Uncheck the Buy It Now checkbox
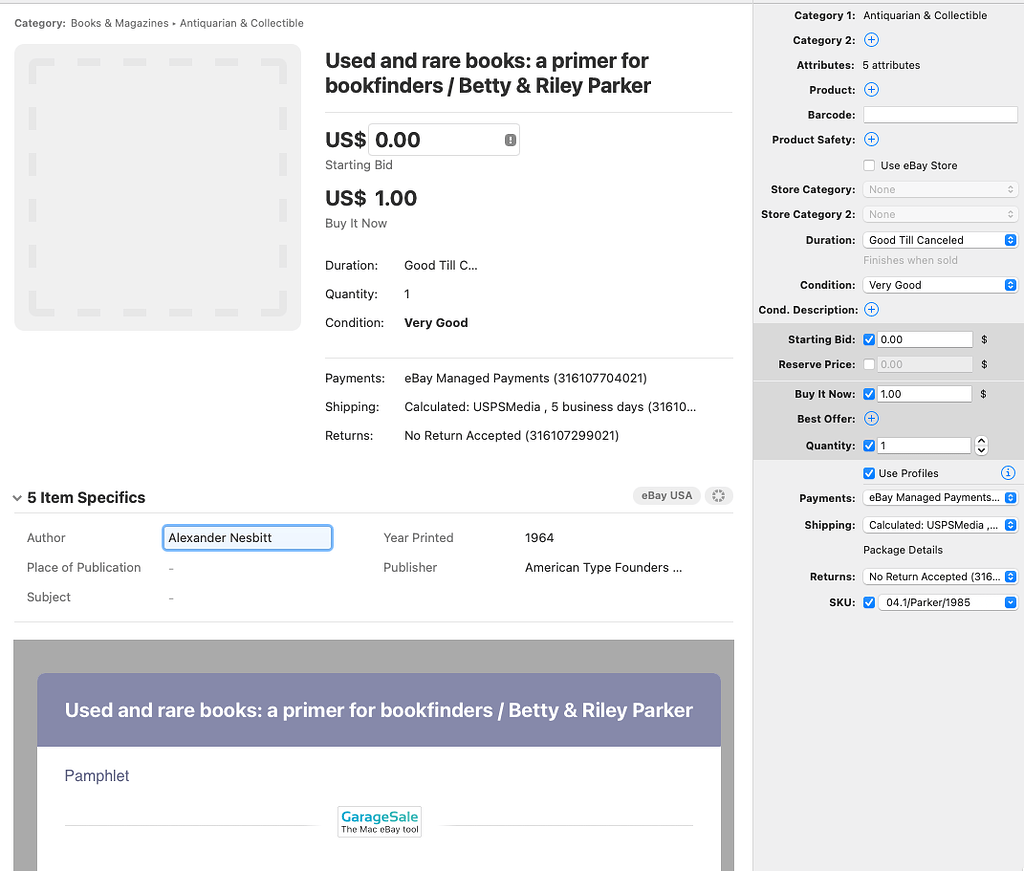This screenshot has height=871, width=1024. pyautogui.click(x=869, y=393)
